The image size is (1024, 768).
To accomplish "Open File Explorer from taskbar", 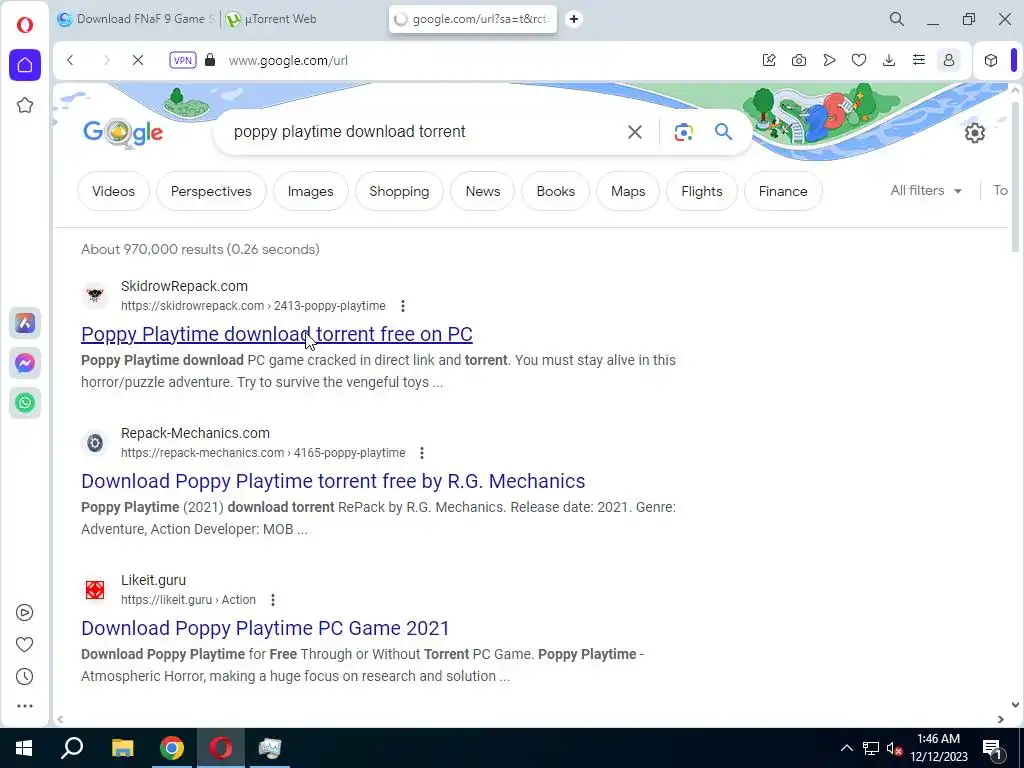I will pyautogui.click(x=122, y=748).
